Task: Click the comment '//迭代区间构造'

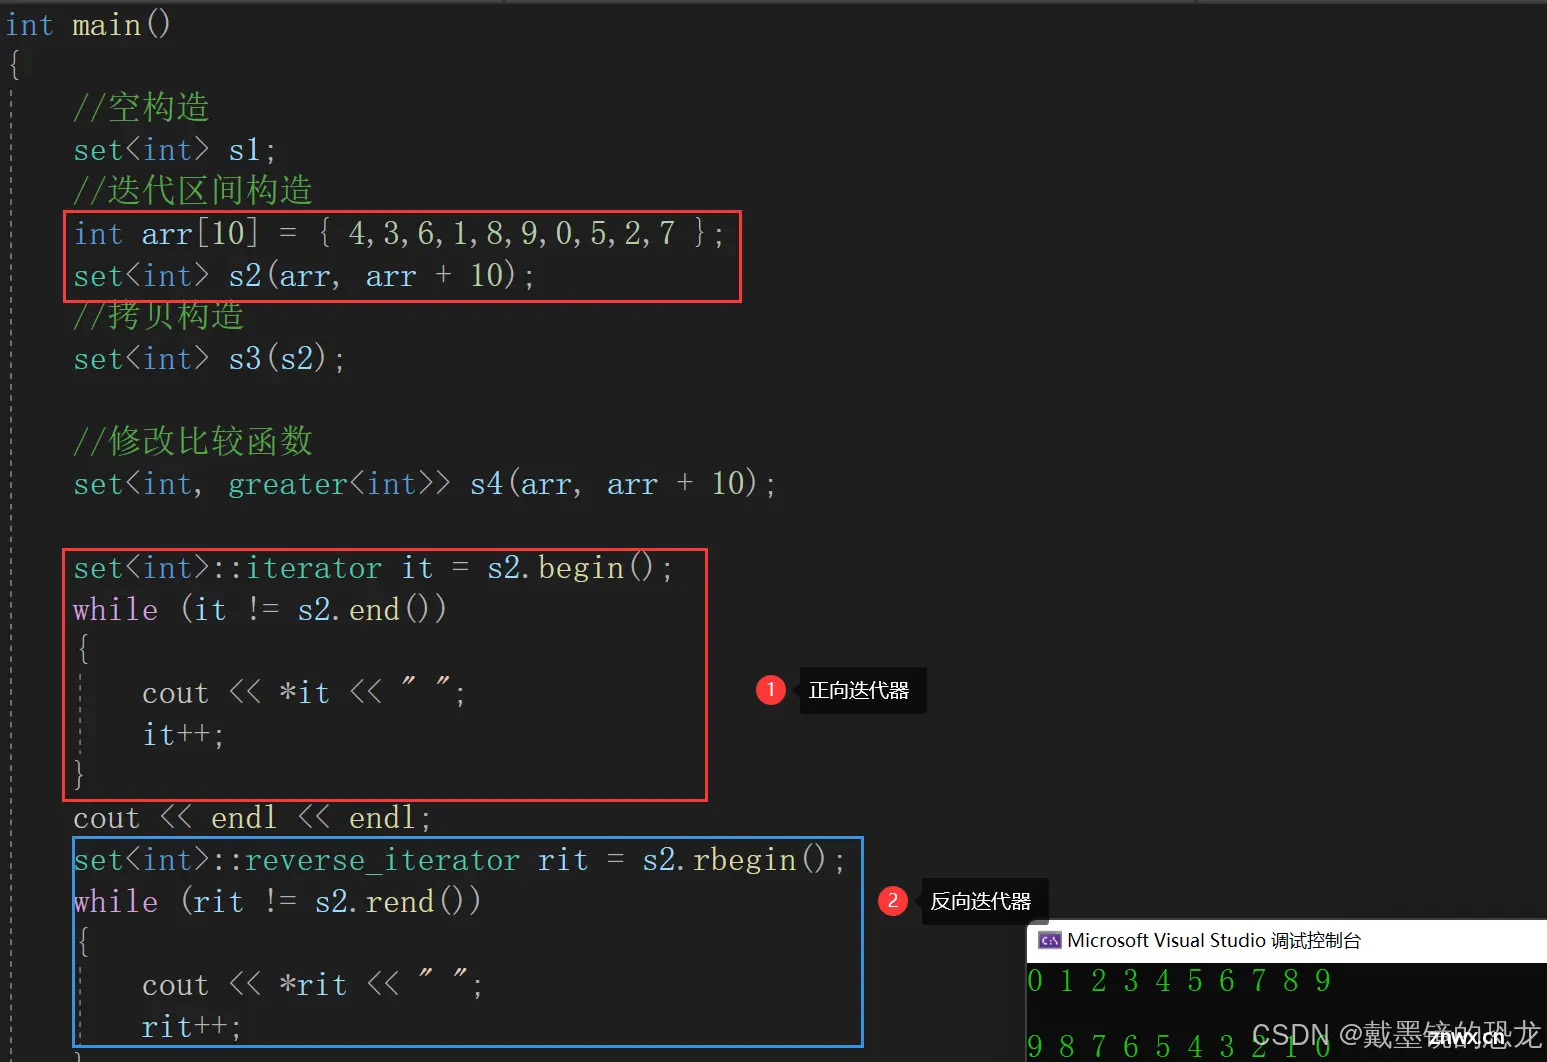Action: pyautogui.click(x=193, y=190)
